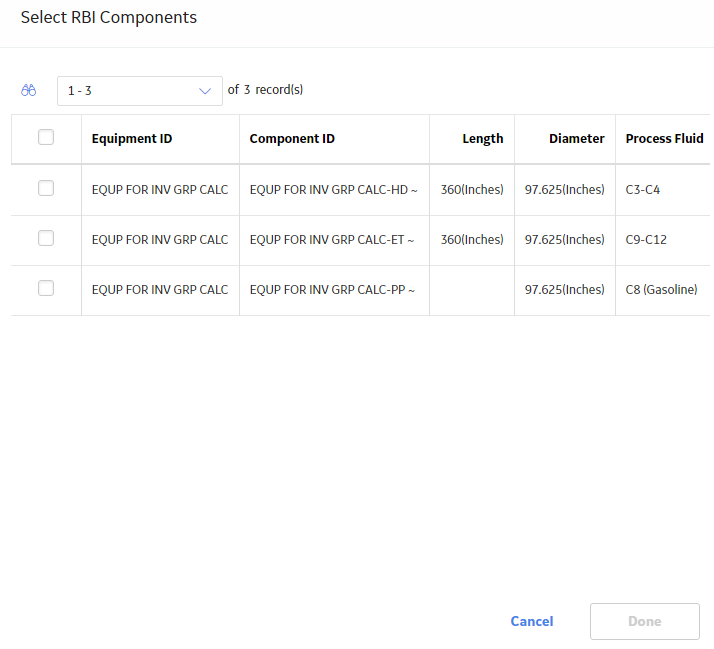Screen dimensions: 714x649
Task: Open the 1 - 3 records range dropdown
Action: point(140,91)
